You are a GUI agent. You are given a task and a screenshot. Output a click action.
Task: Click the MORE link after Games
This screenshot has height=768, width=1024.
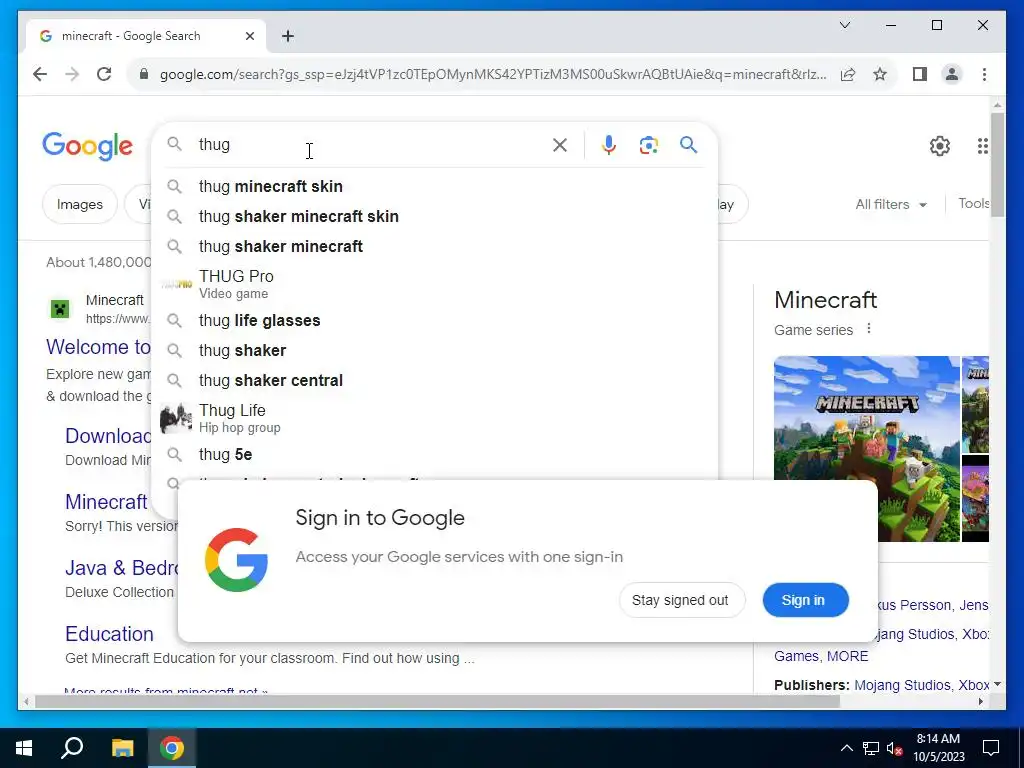(848, 656)
